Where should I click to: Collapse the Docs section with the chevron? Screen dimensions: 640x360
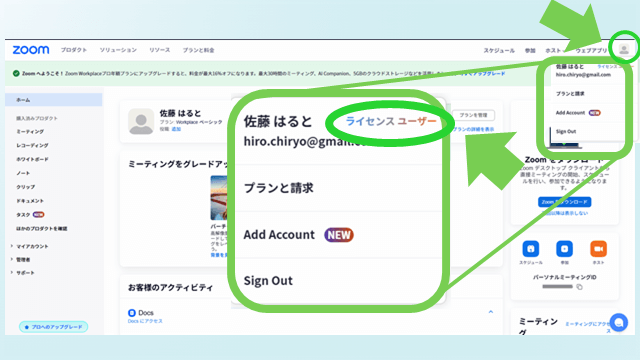pos(491,312)
